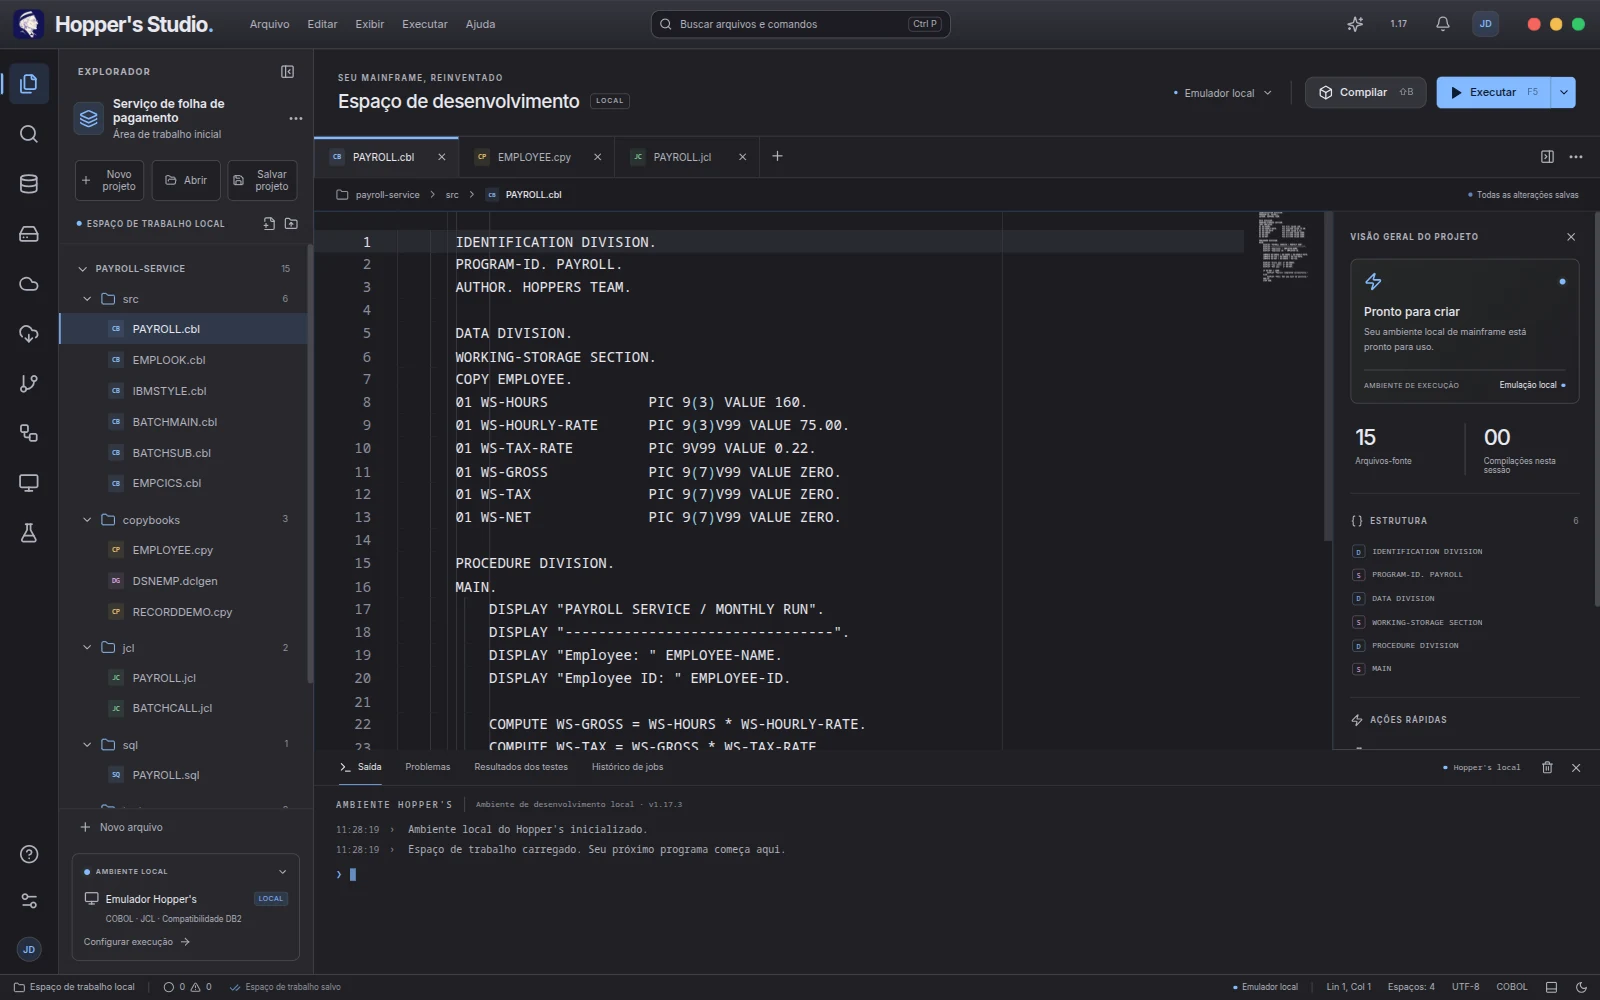
Task: Clear the output panel with the trash icon
Action: pos(1547,768)
